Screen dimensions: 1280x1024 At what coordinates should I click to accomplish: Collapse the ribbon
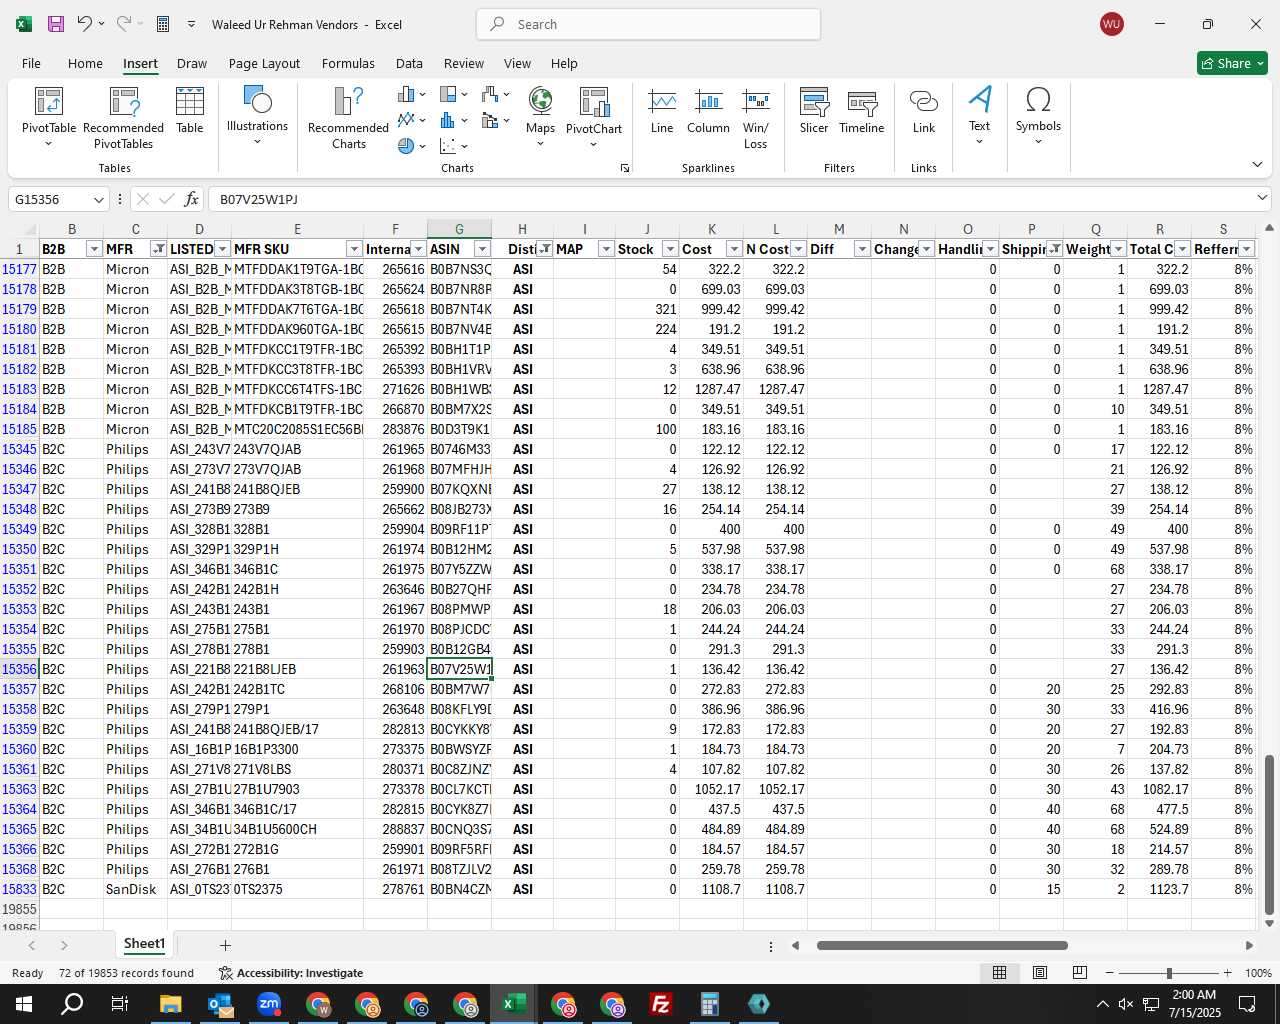[x=1257, y=165]
